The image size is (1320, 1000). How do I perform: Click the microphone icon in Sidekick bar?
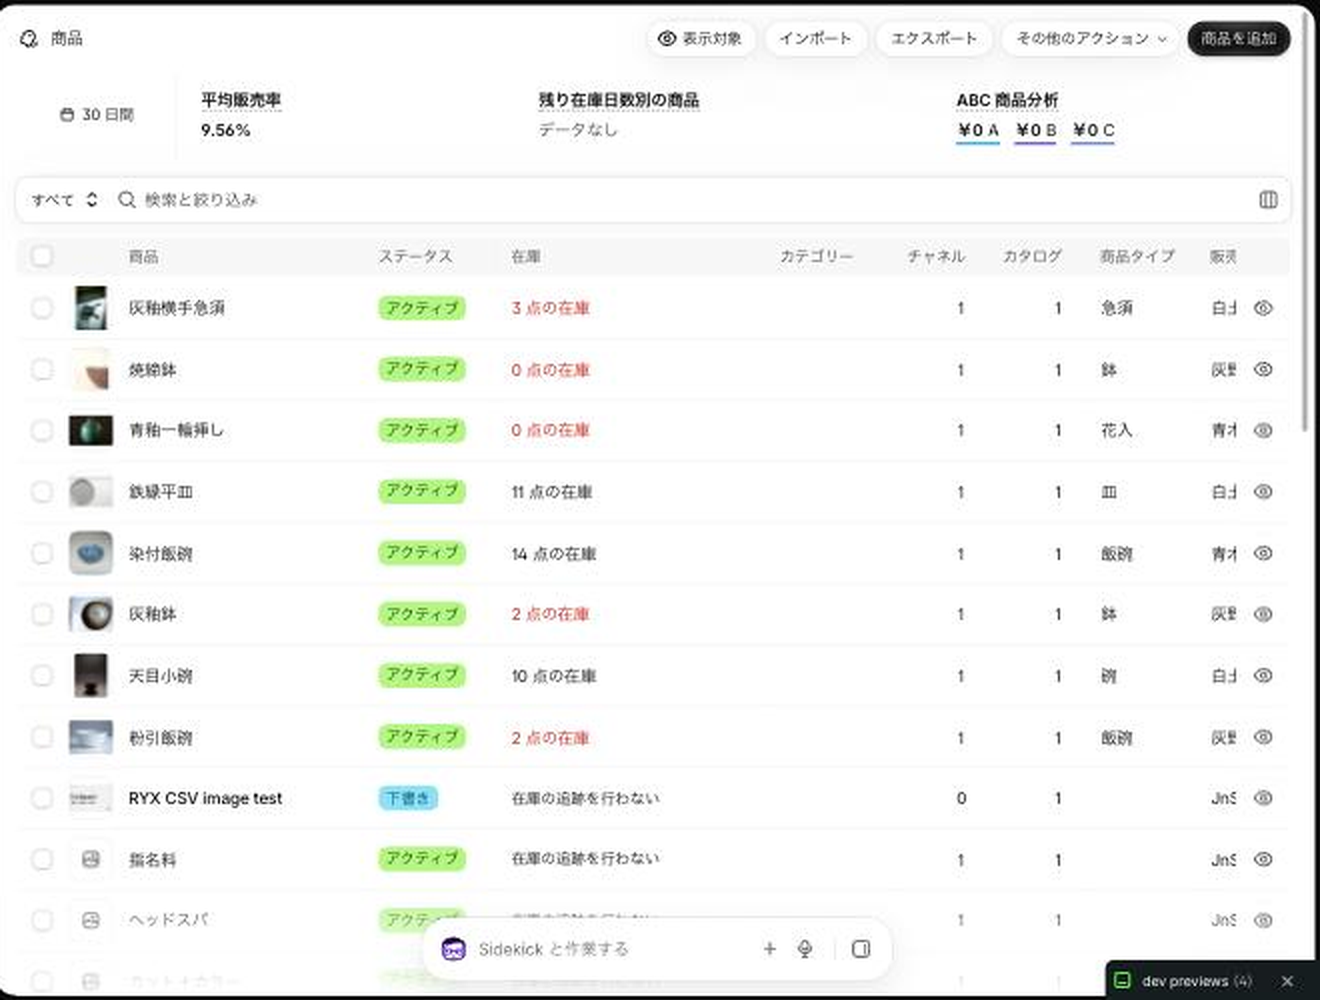click(805, 949)
